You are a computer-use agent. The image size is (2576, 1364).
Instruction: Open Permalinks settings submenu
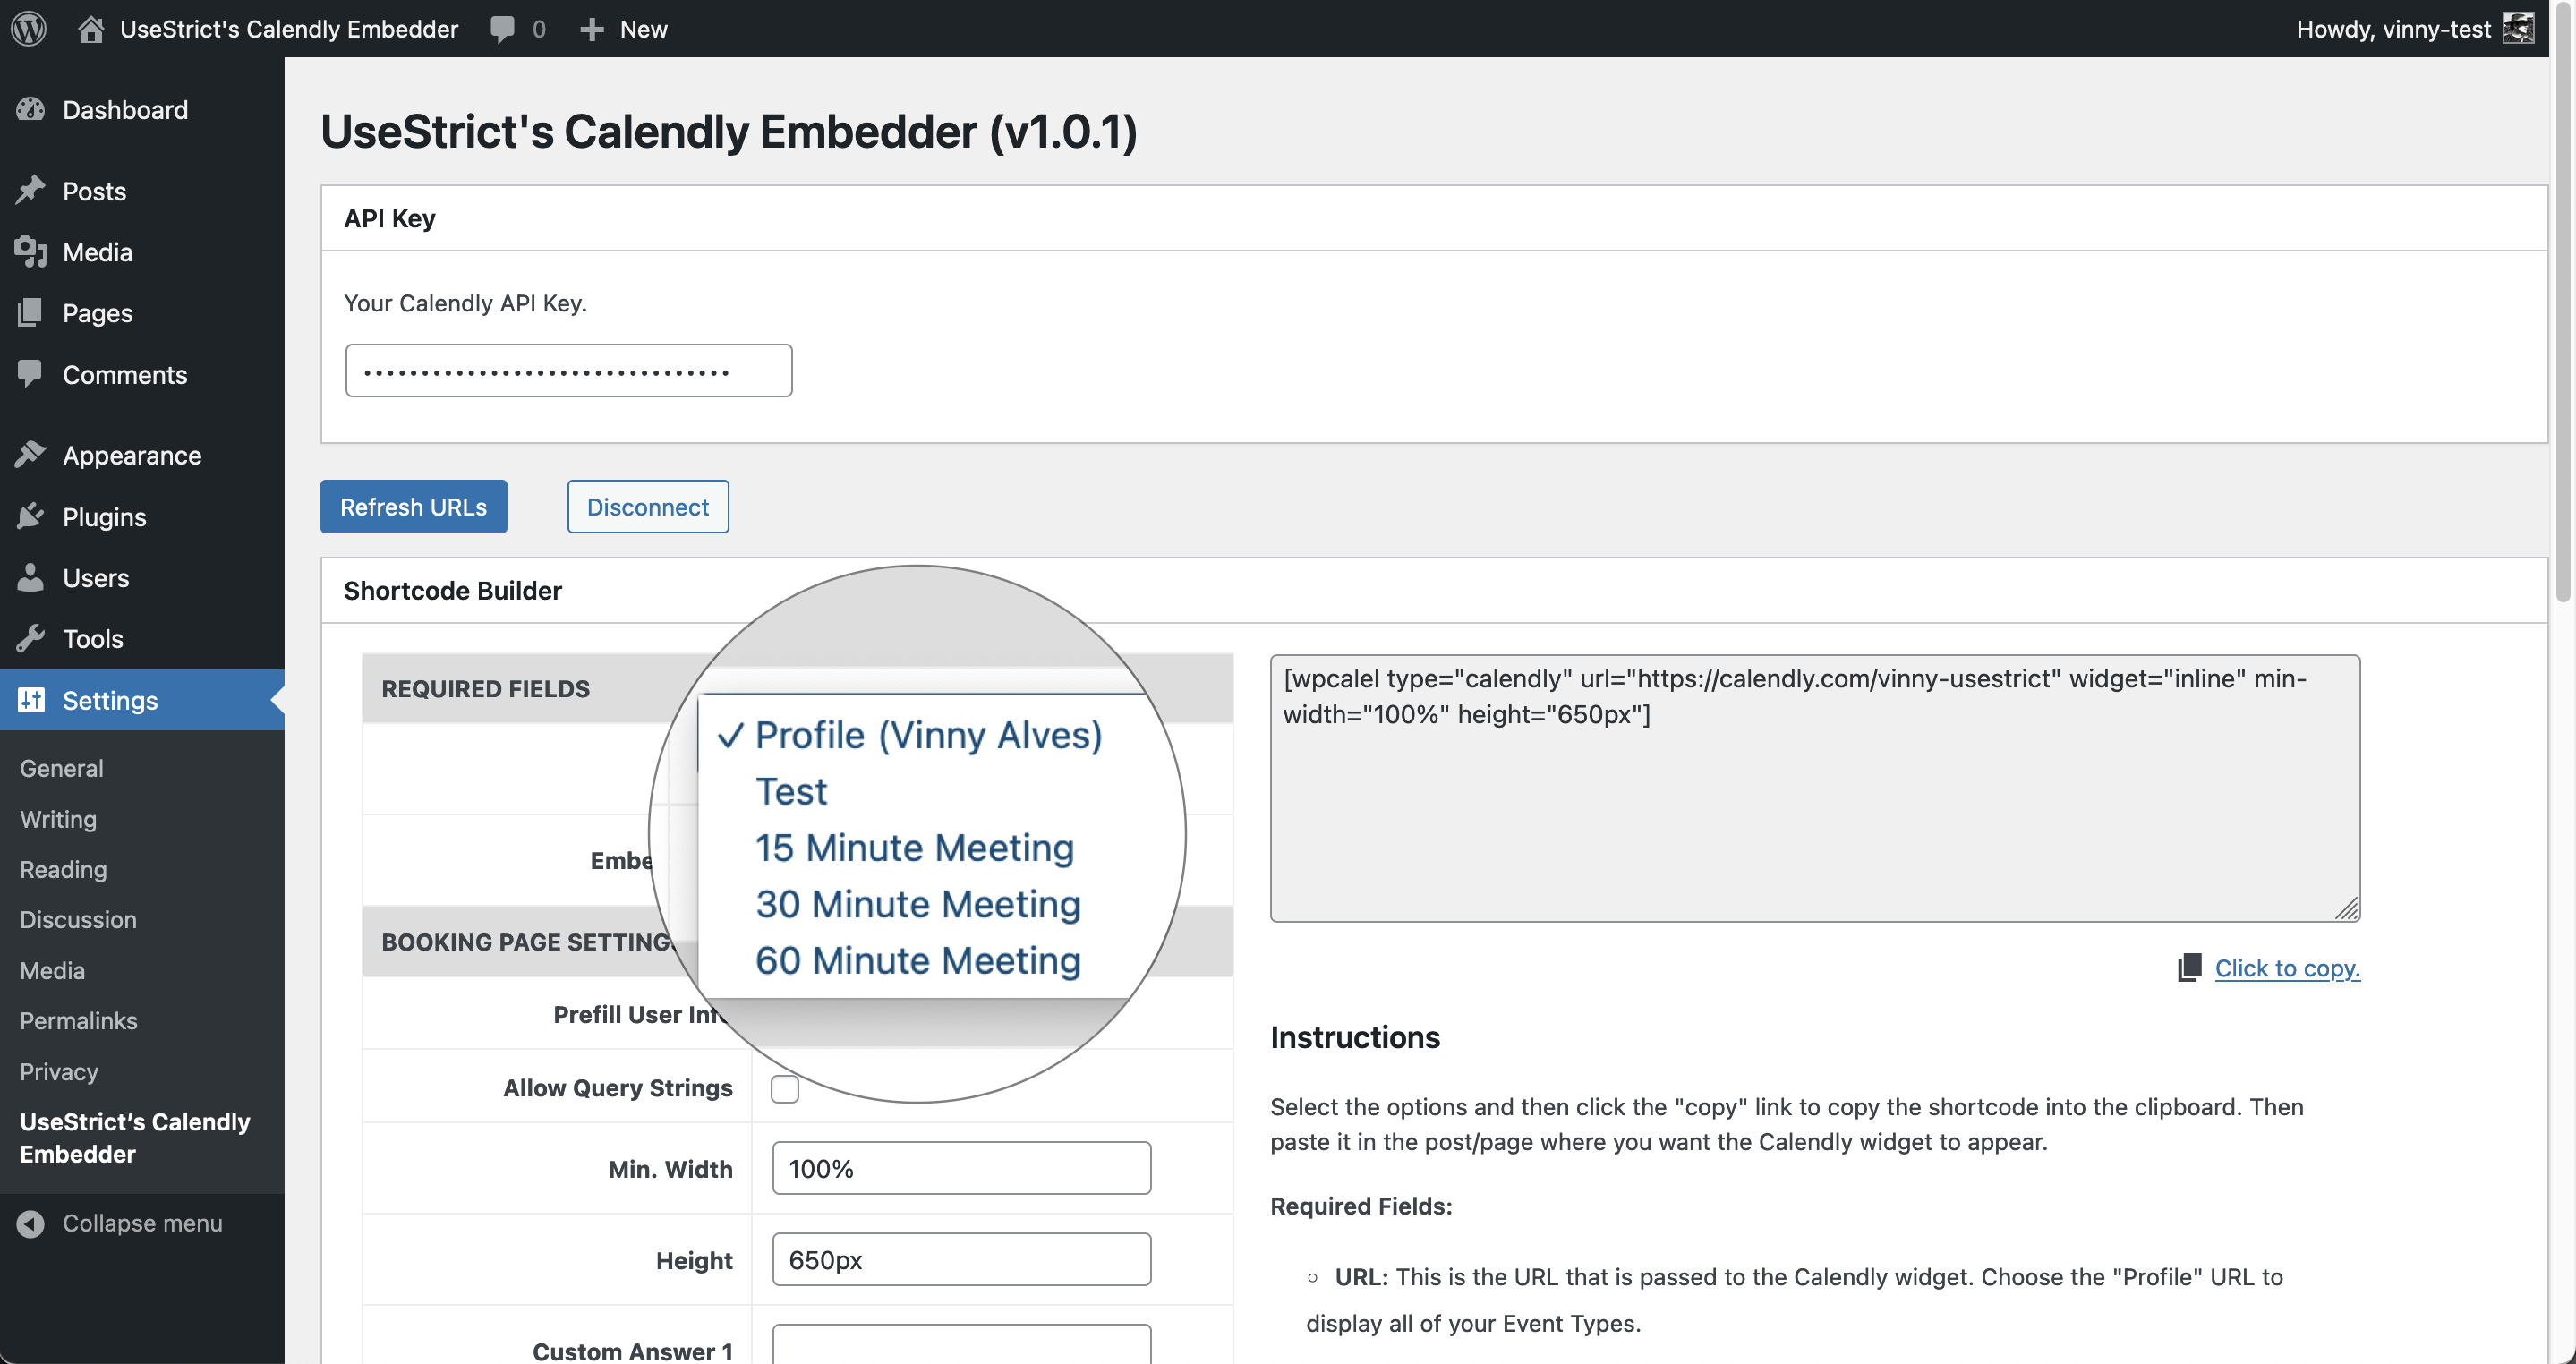78,1020
